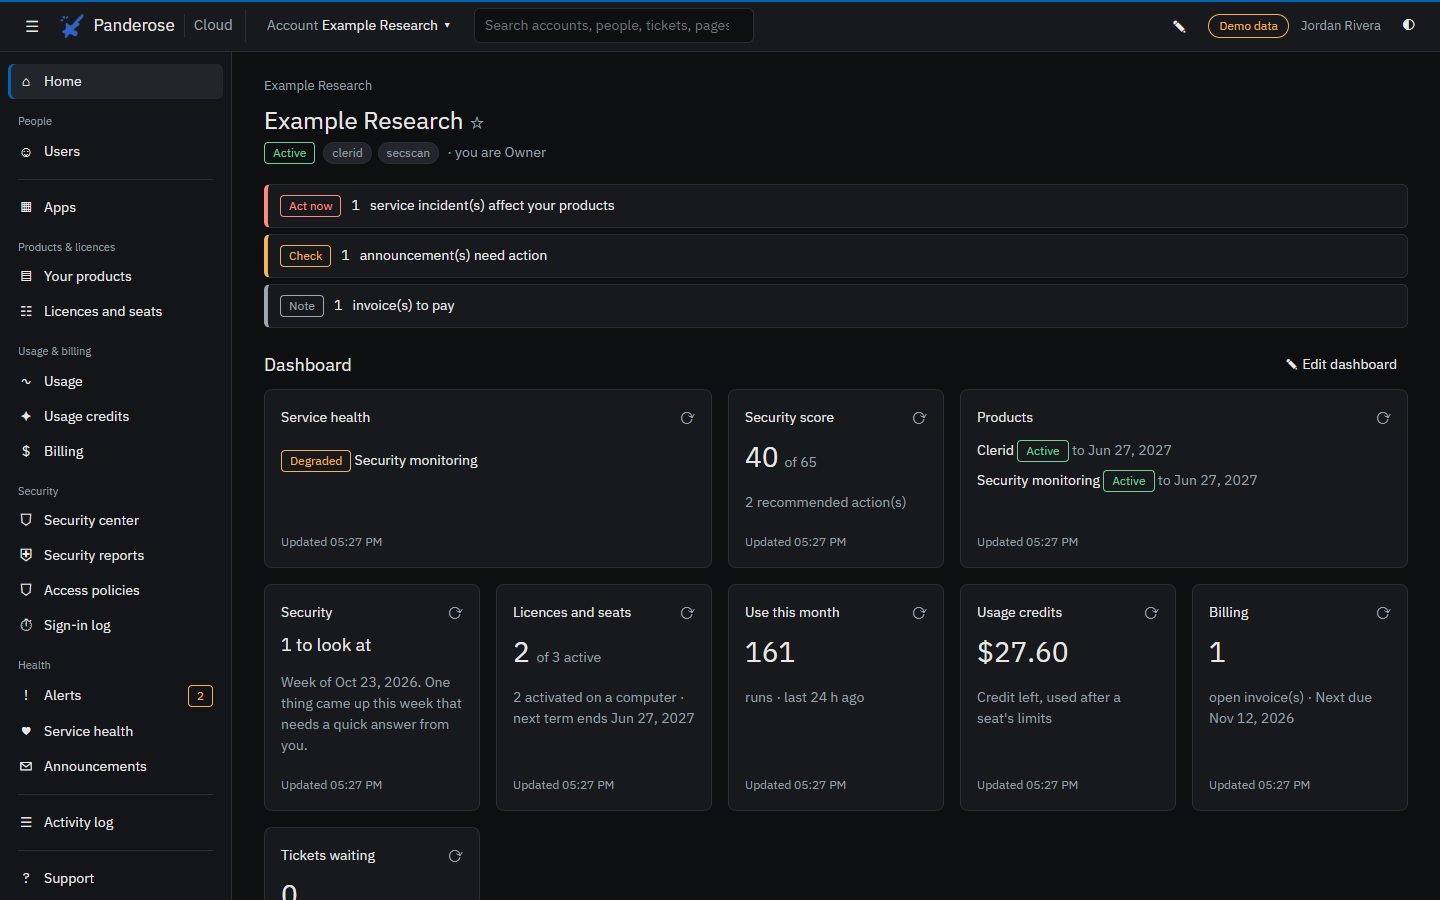Click Edit dashboard
This screenshot has width=1440, height=900.
click(x=1341, y=365)
